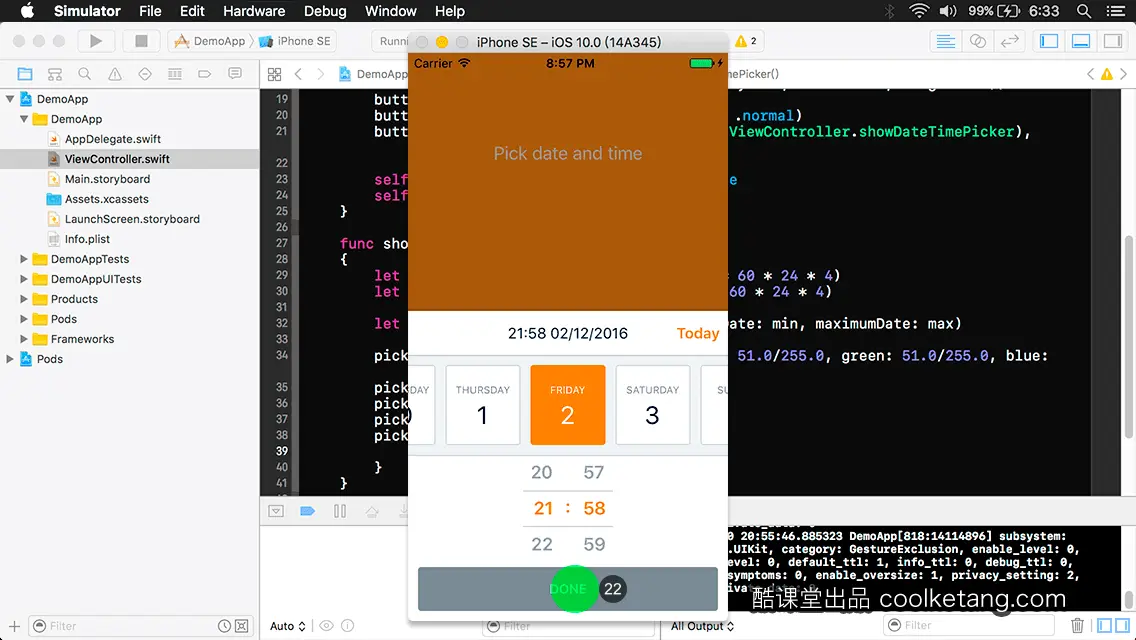Image resolution: width=1136 pixels, height=640 pixels.
Task: Open the All Output dropdown
Action: 702,626
